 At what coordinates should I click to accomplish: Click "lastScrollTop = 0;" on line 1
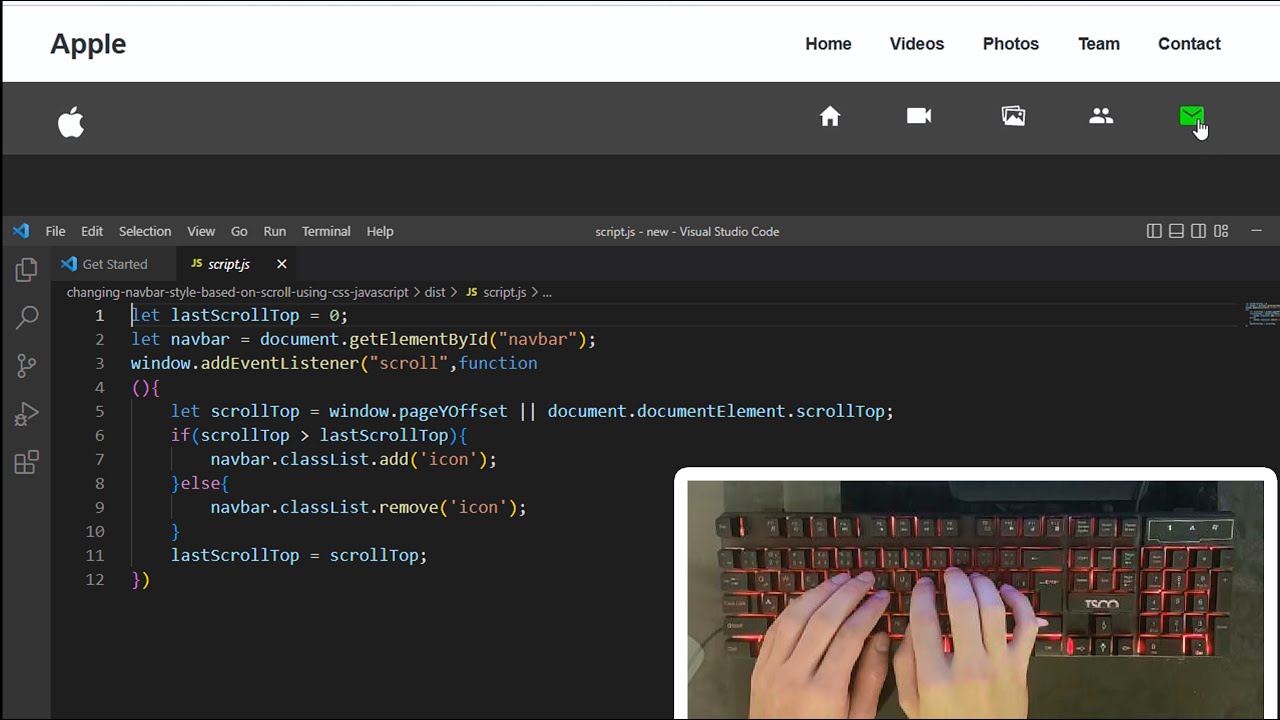[259, 315]
